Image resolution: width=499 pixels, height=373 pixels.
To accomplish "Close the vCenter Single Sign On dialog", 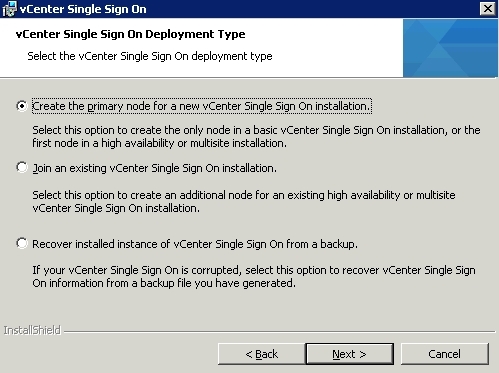I will pyautogui.click(x=488, y=8).
